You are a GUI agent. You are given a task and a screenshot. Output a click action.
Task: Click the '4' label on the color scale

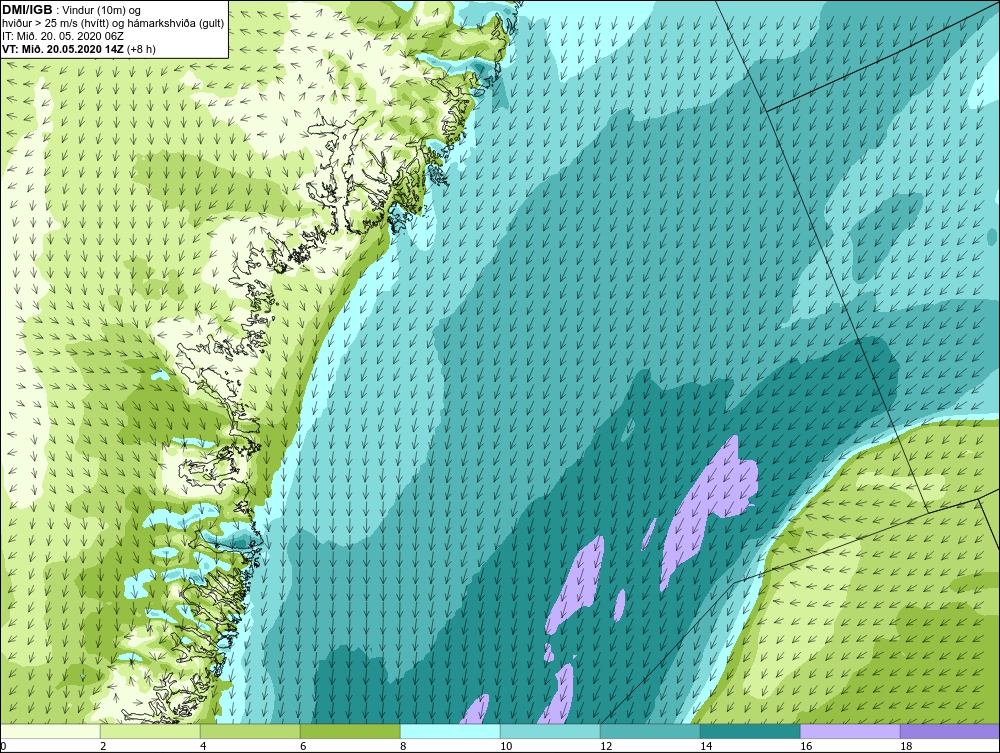click(x=203, y=746)
